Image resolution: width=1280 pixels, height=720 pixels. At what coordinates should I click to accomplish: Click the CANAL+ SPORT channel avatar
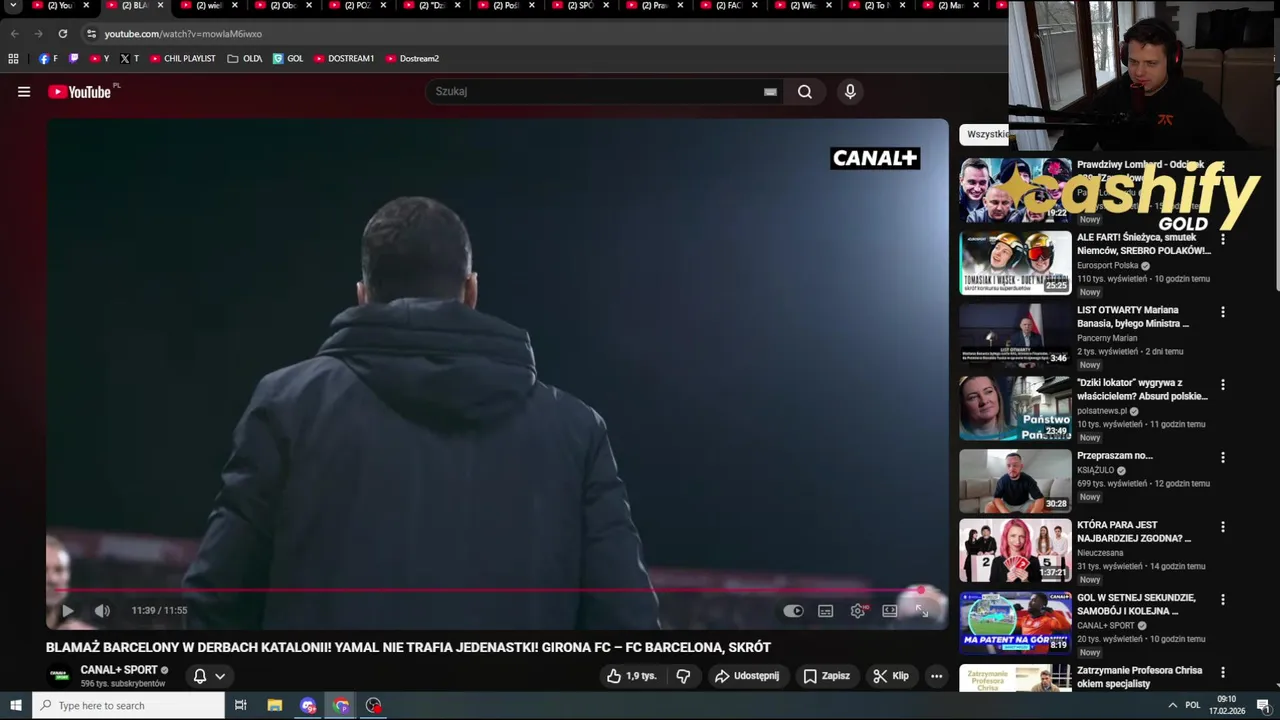60,676
